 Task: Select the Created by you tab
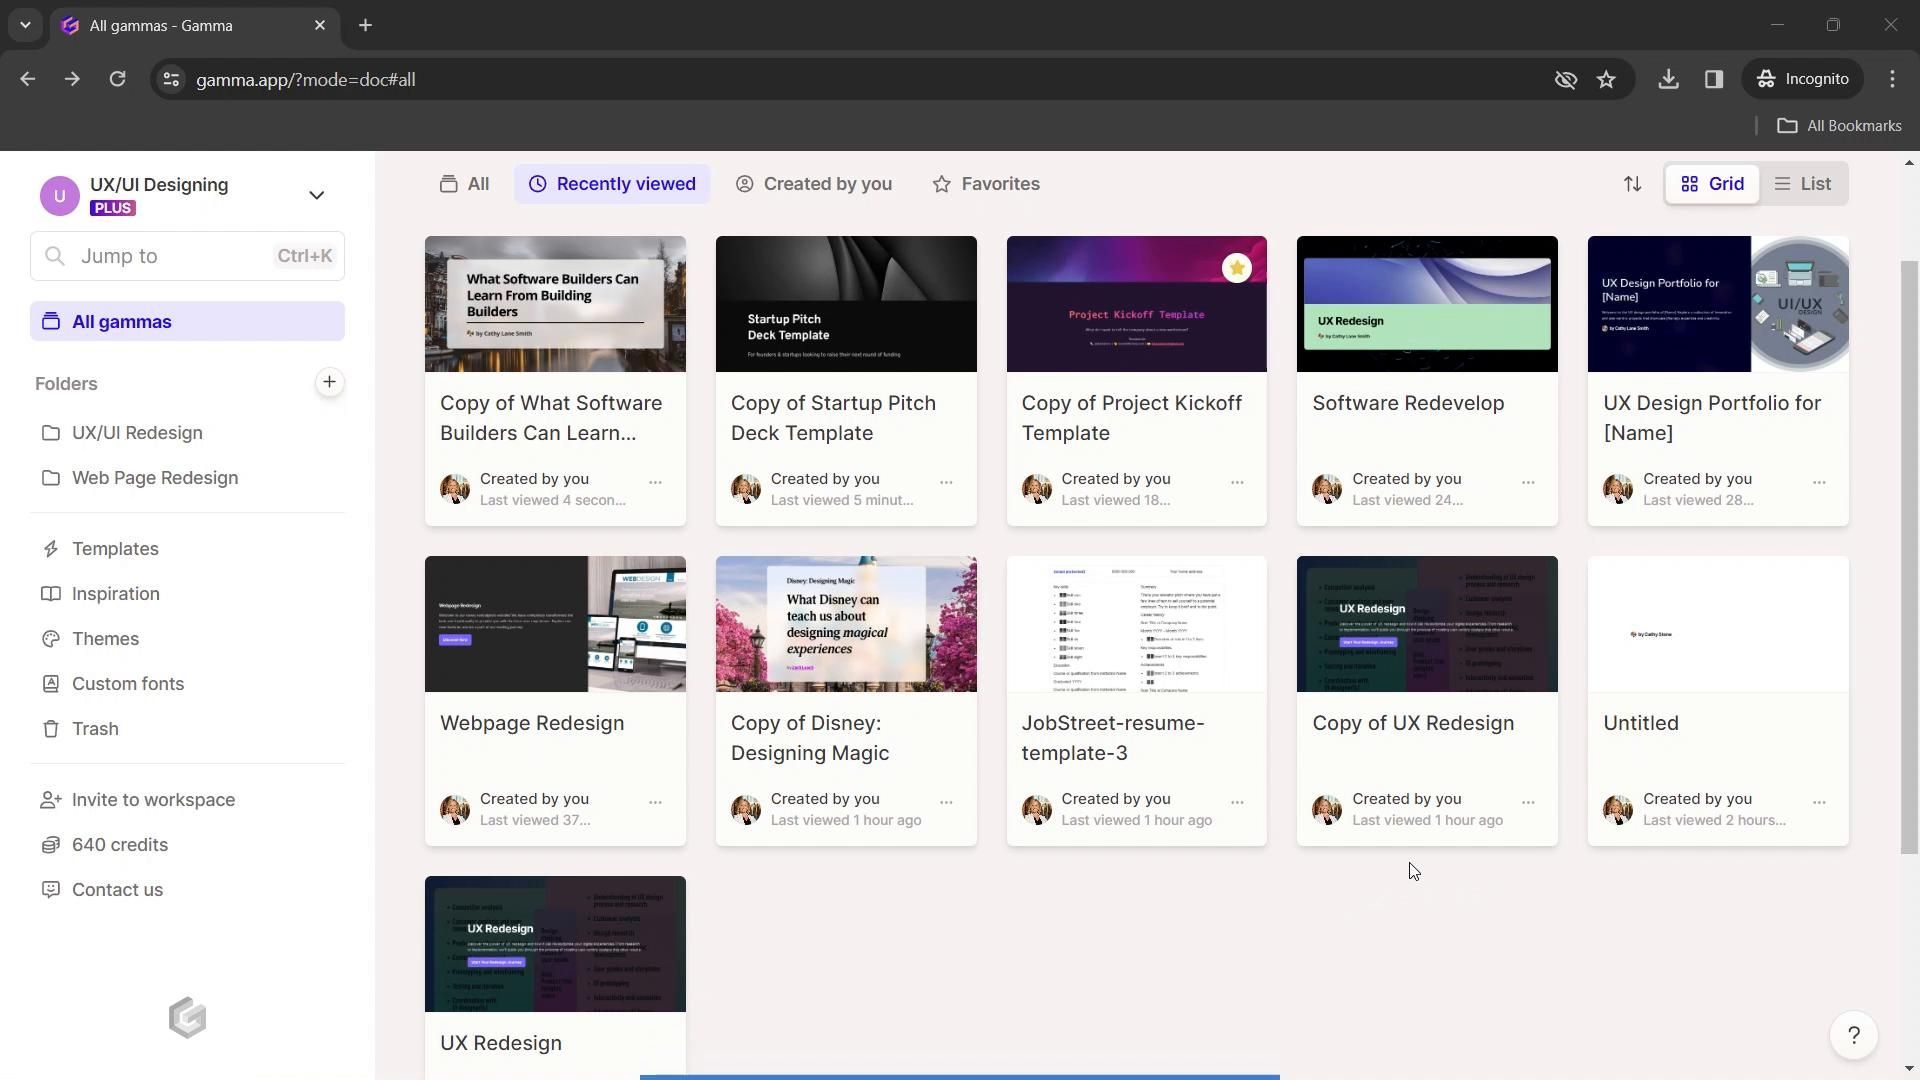click(x=814, y=184)
